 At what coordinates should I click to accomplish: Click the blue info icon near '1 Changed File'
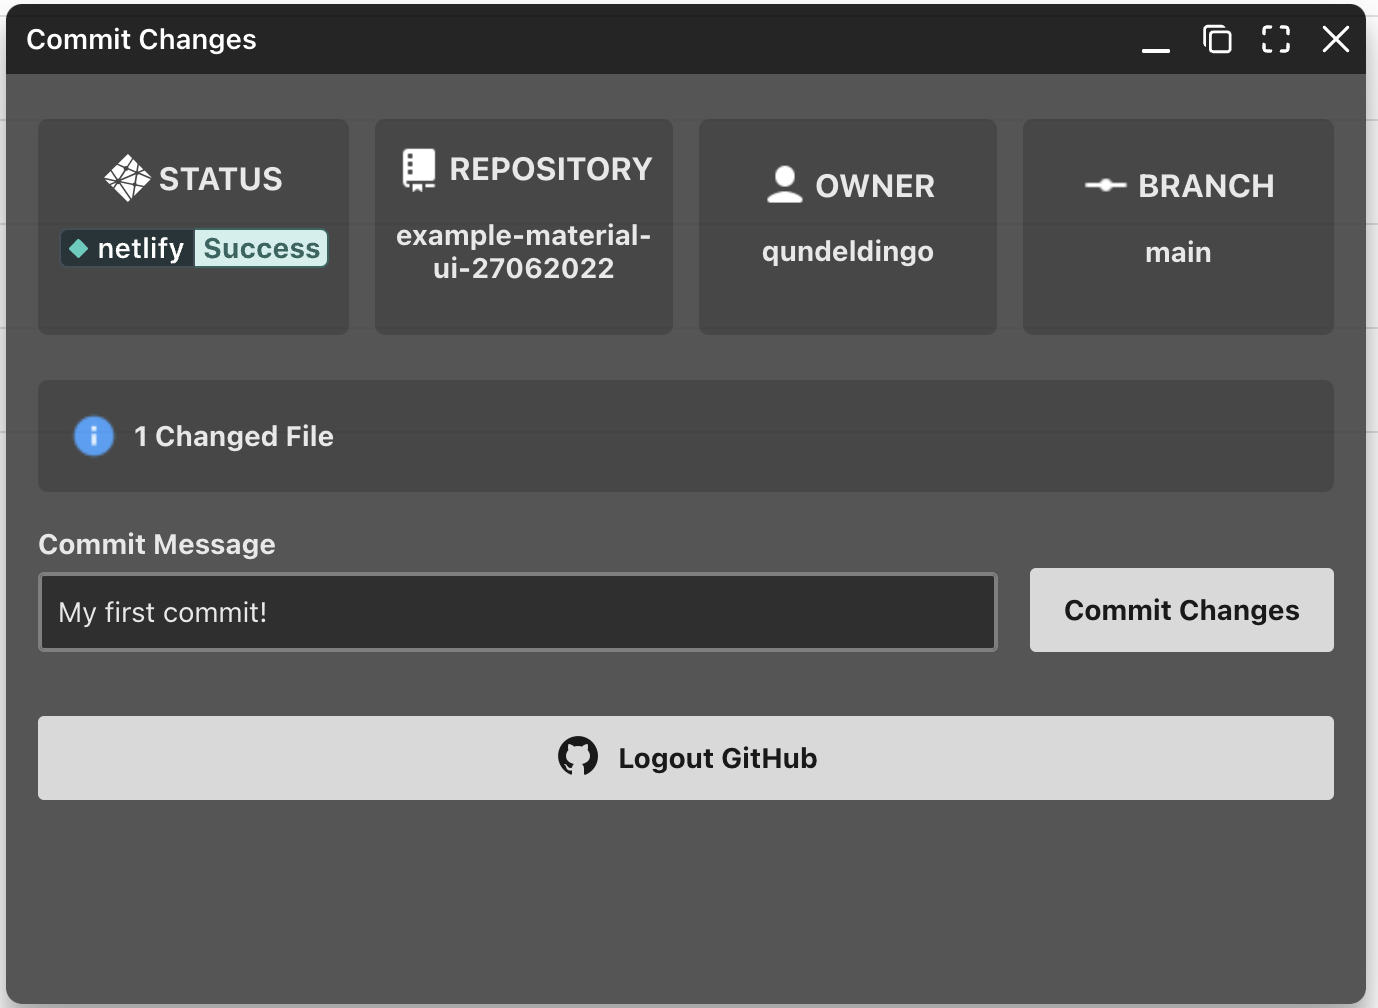click(93, 436)
